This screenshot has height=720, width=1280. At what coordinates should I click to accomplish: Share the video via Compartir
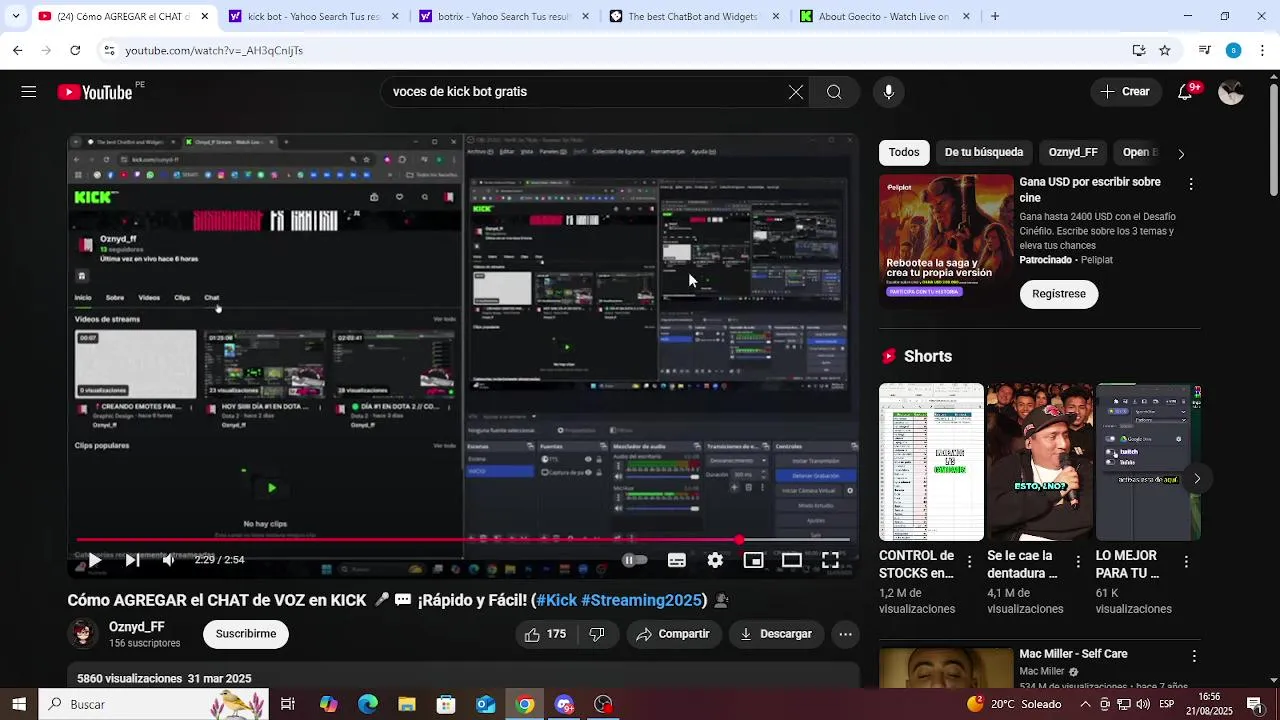tap(674, 634)
